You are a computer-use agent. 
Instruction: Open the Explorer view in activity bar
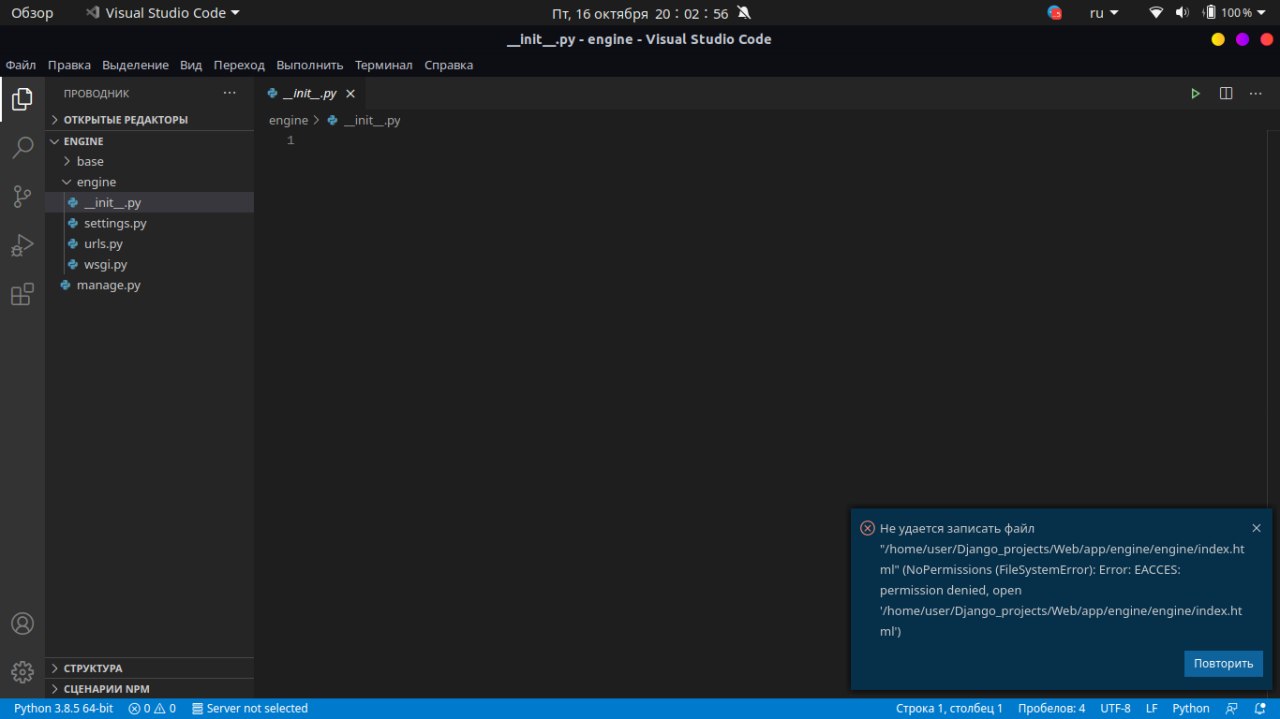coord(22,99)
